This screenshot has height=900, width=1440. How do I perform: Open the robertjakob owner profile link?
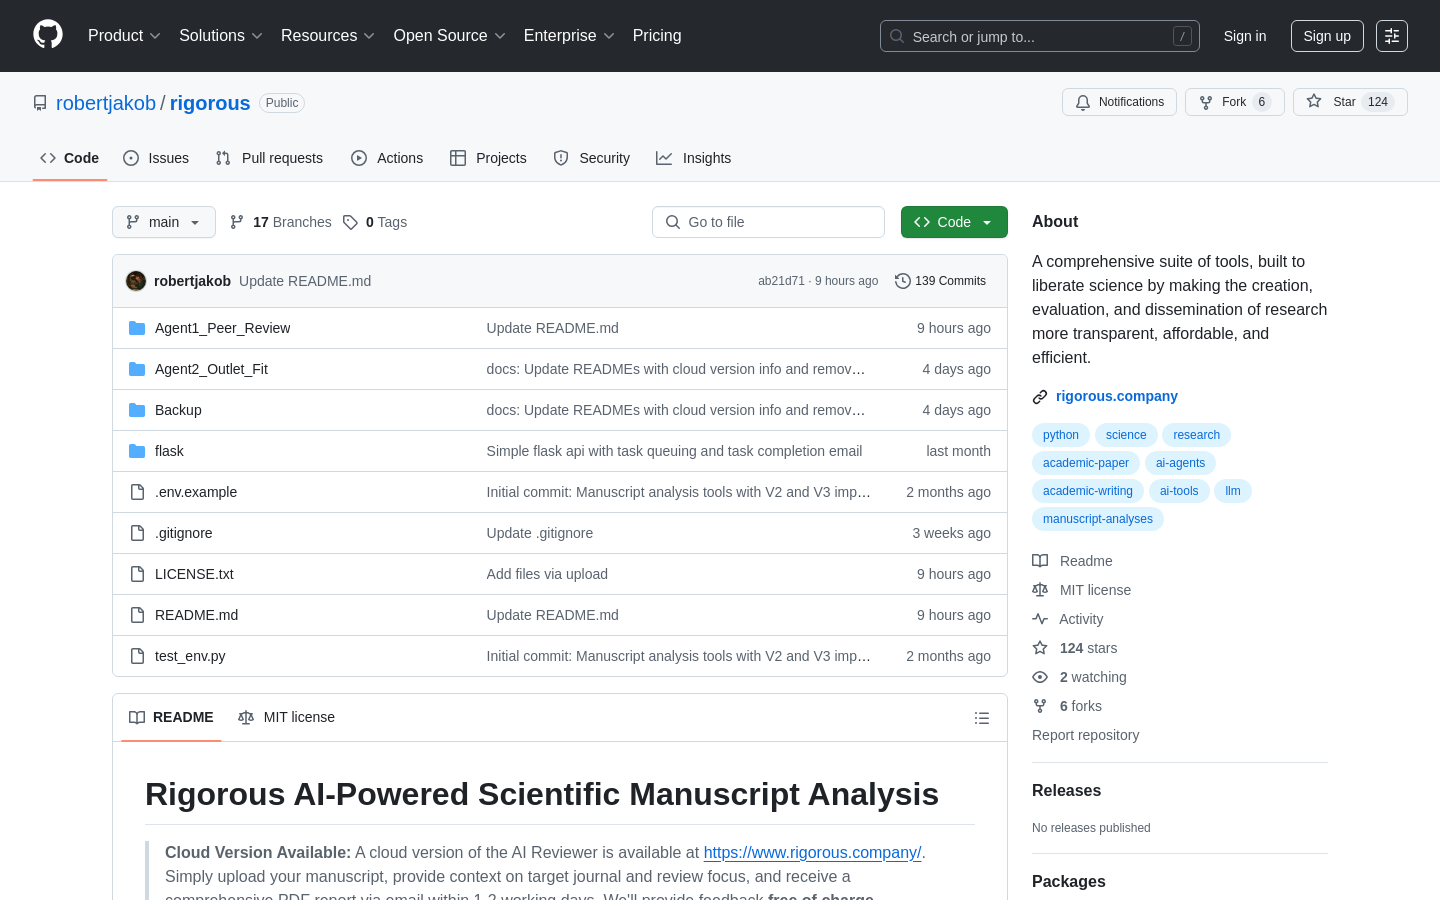click(x=106, y=103)
